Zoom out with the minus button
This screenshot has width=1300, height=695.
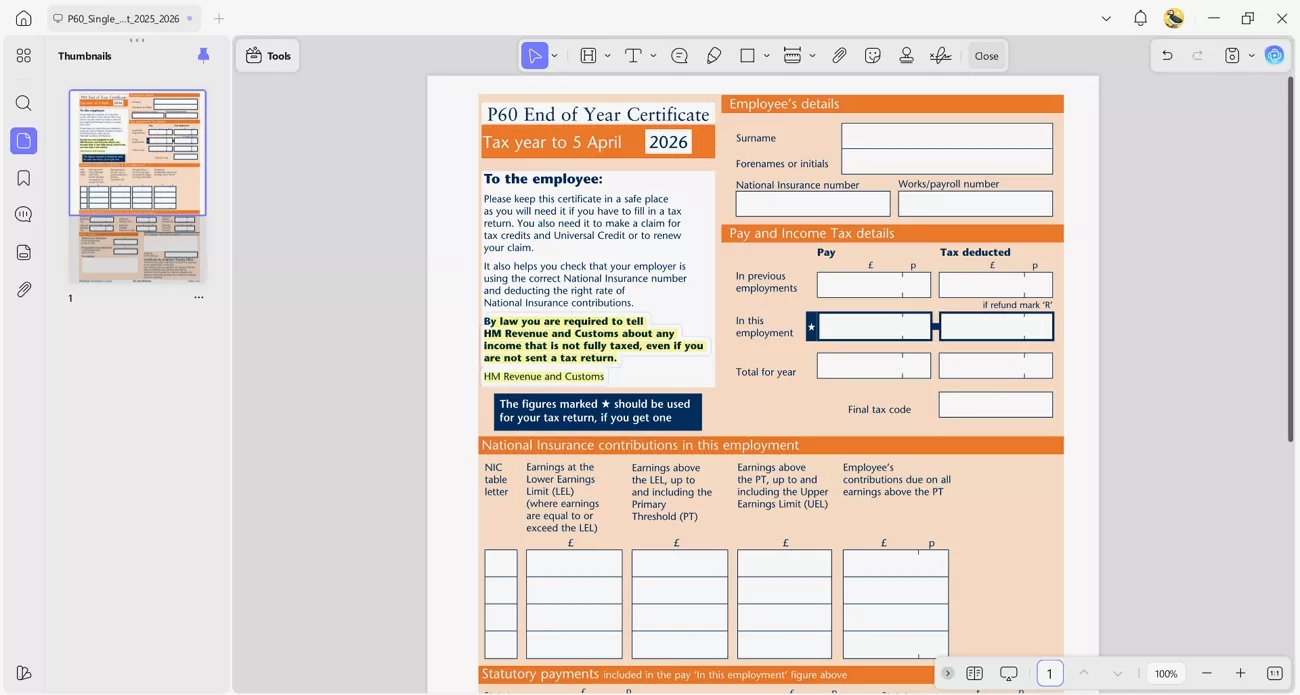(x=1207, y=674)
